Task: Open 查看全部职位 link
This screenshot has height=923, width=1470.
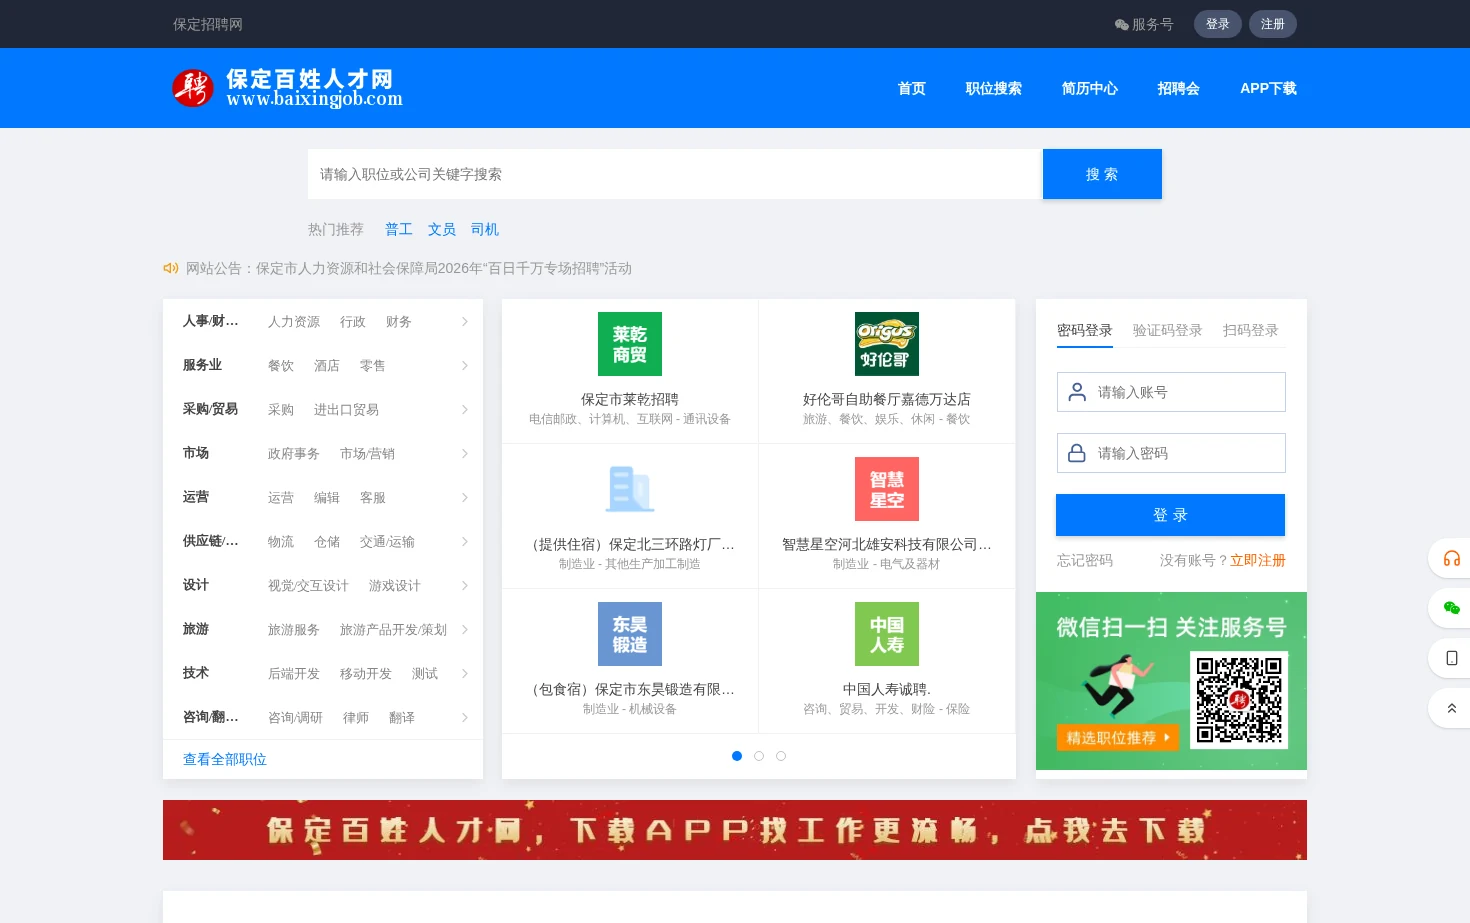Action: [225, 759]
